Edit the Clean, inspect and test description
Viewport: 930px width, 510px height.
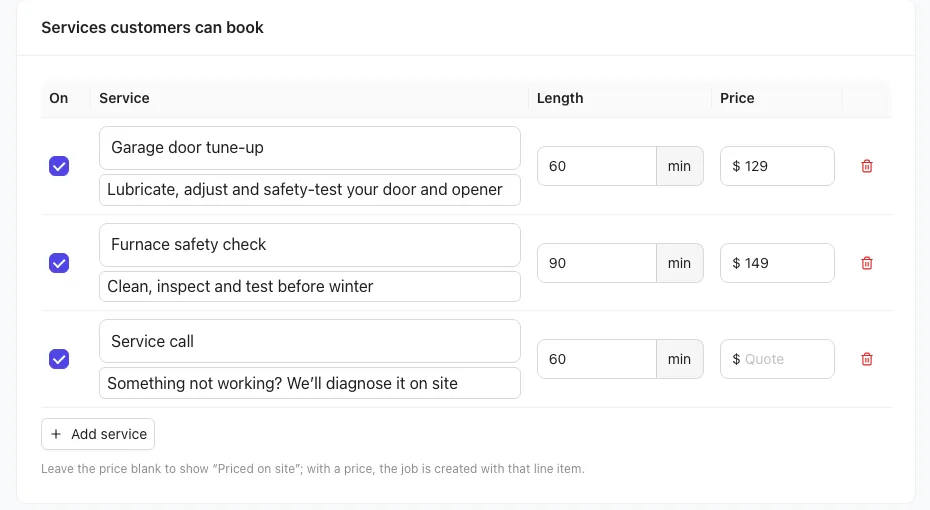pos(310,286)
